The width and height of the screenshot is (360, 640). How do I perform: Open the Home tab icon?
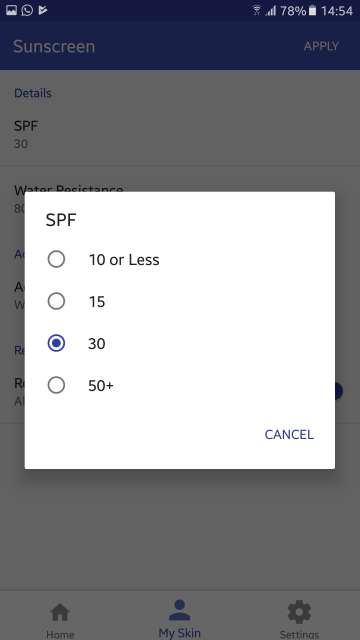pyautogui.click(x=60, y=613)
